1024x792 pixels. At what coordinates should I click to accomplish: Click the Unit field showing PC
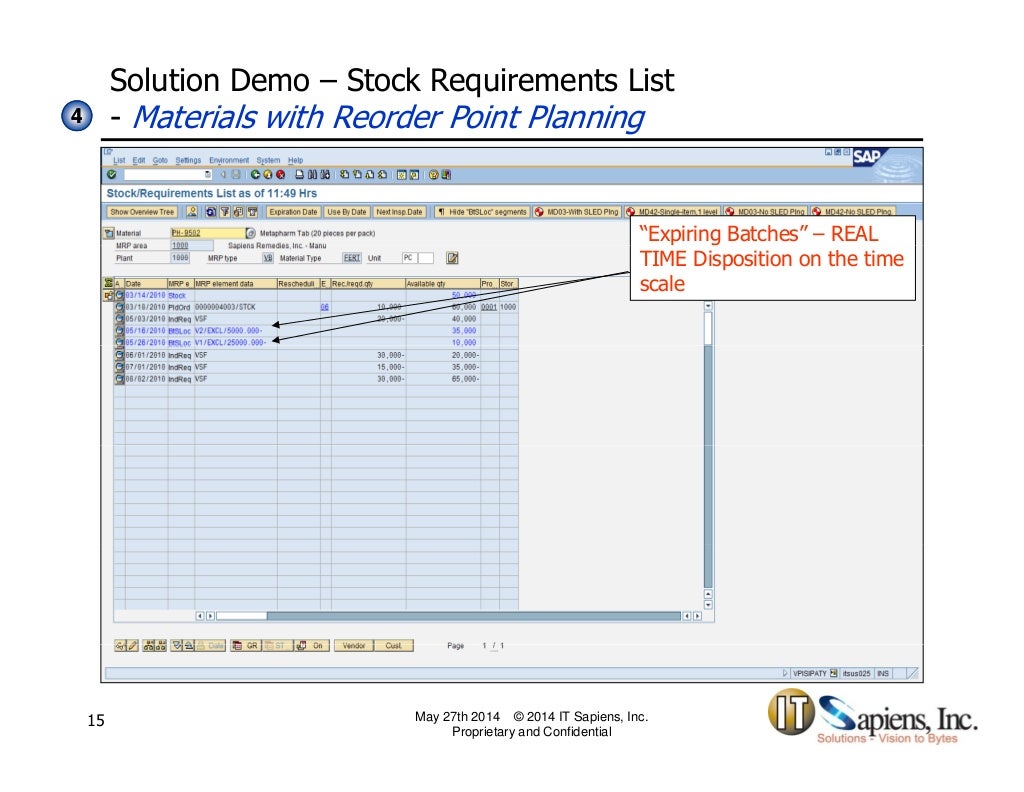pyautogui.click(x=409, y=258)
